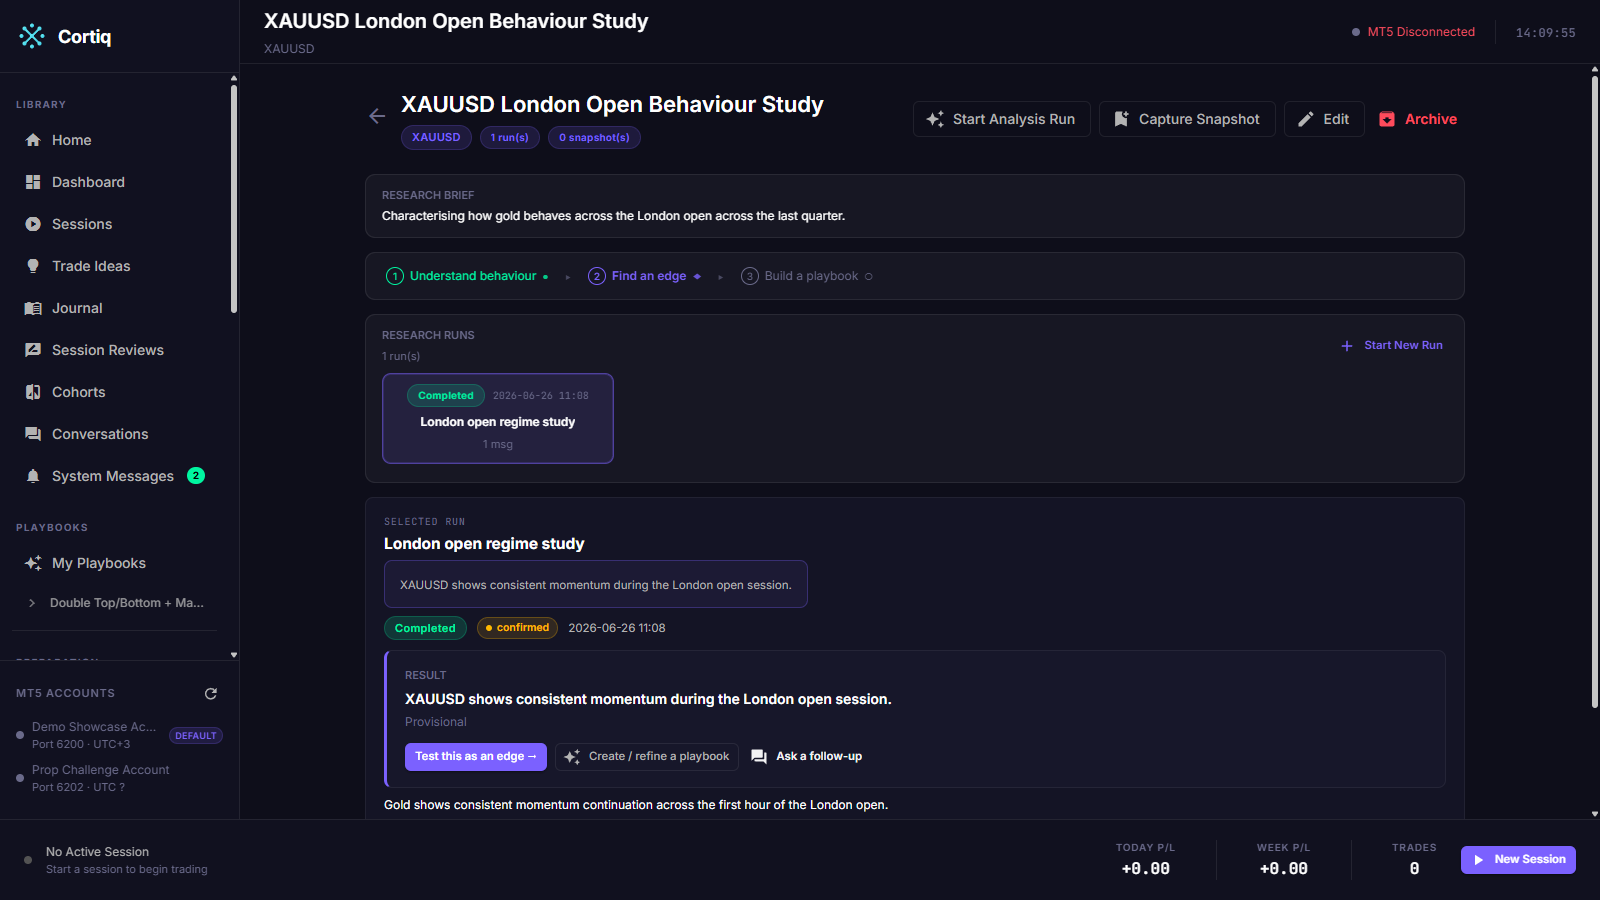Open My Playbooks via its sparkle icon
Screen dimensions: 1600x900
[33, 563]
